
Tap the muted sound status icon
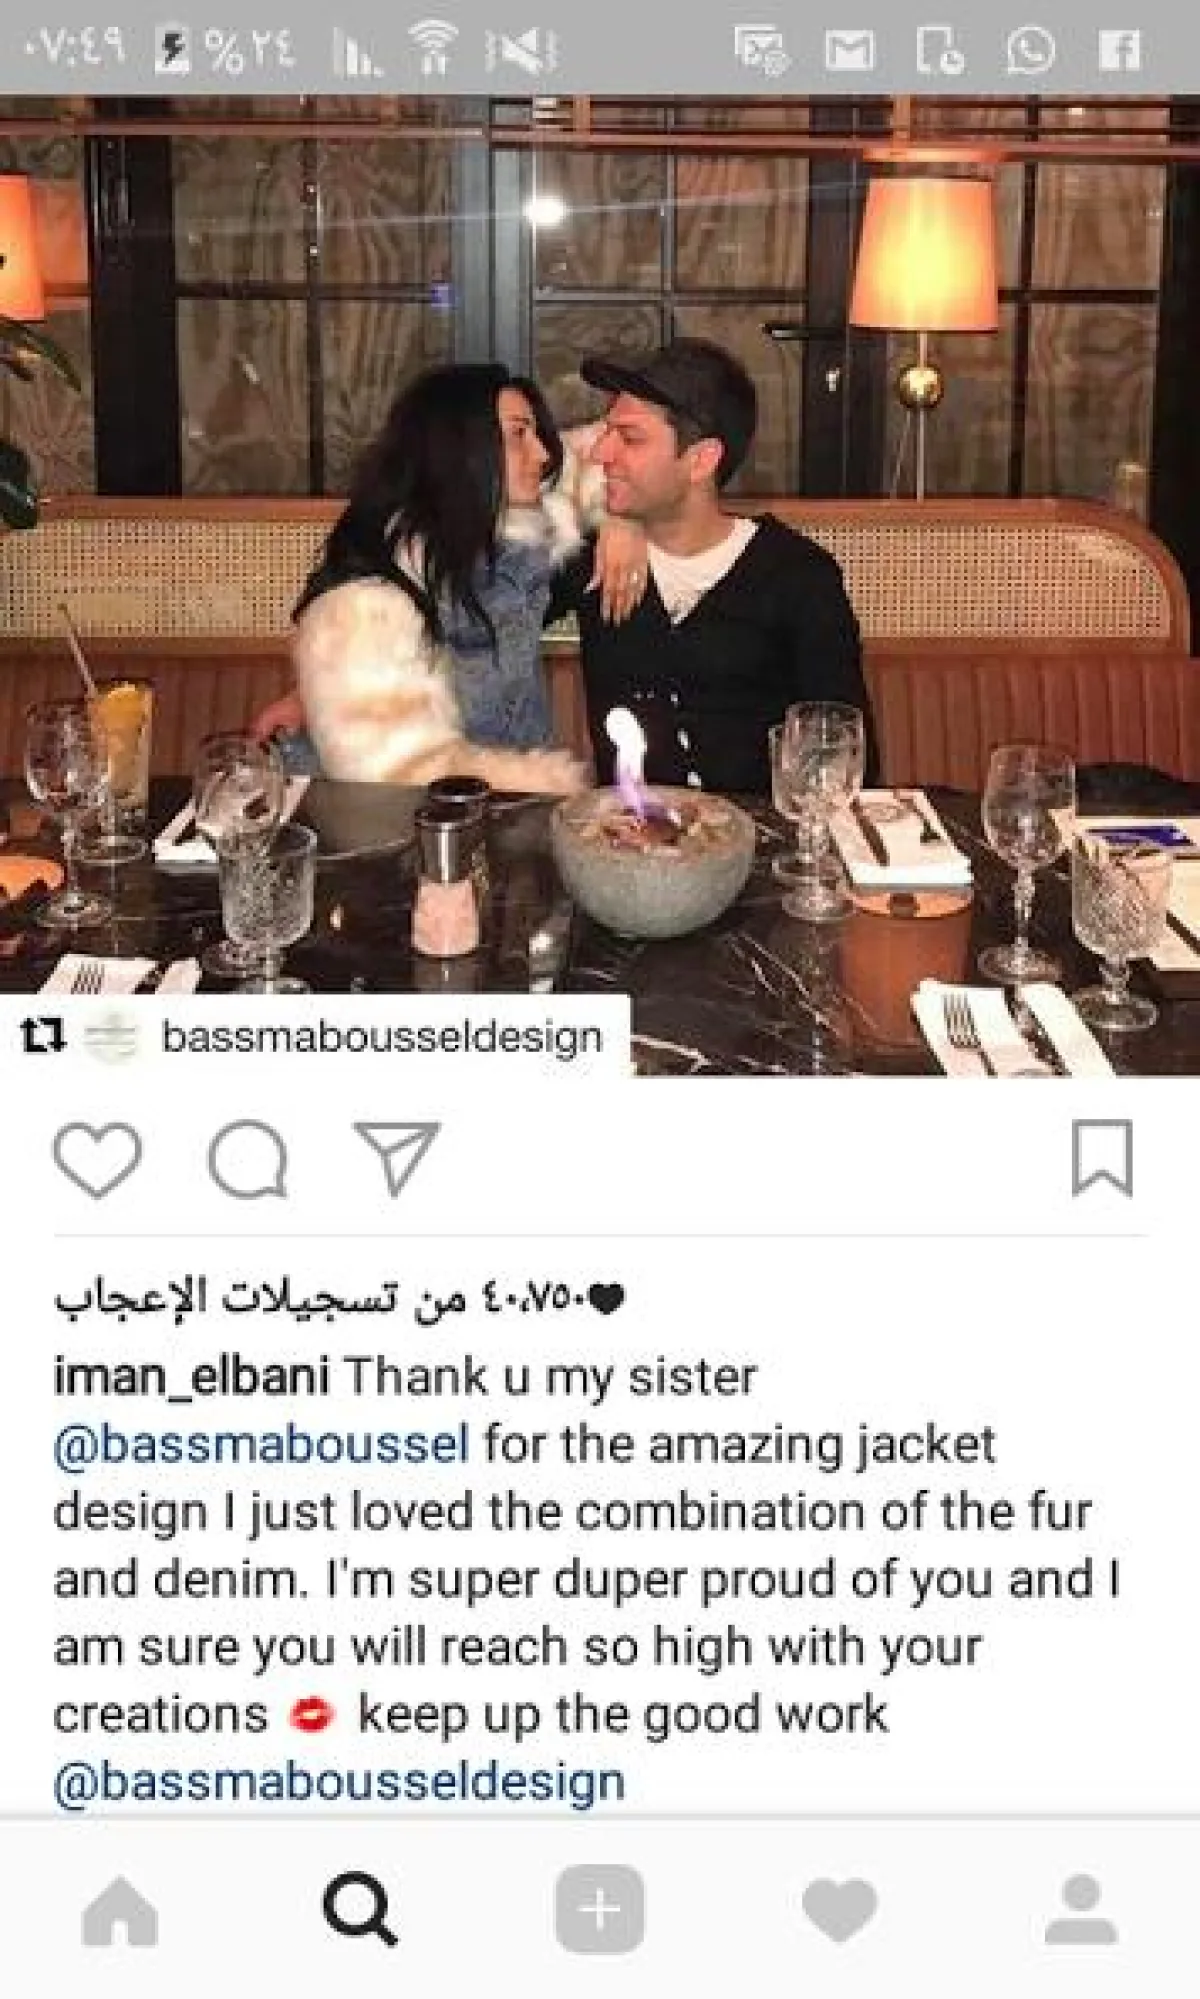coord(522,51)
